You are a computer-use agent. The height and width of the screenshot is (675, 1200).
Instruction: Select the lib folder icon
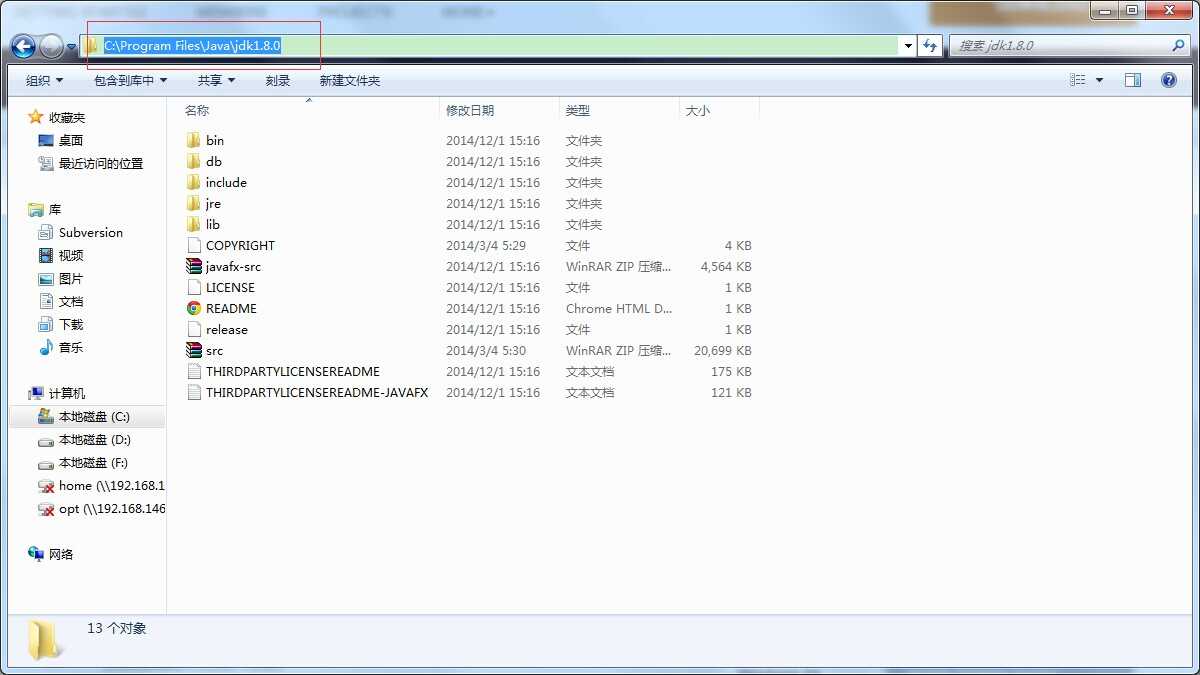tap(194, 224)
